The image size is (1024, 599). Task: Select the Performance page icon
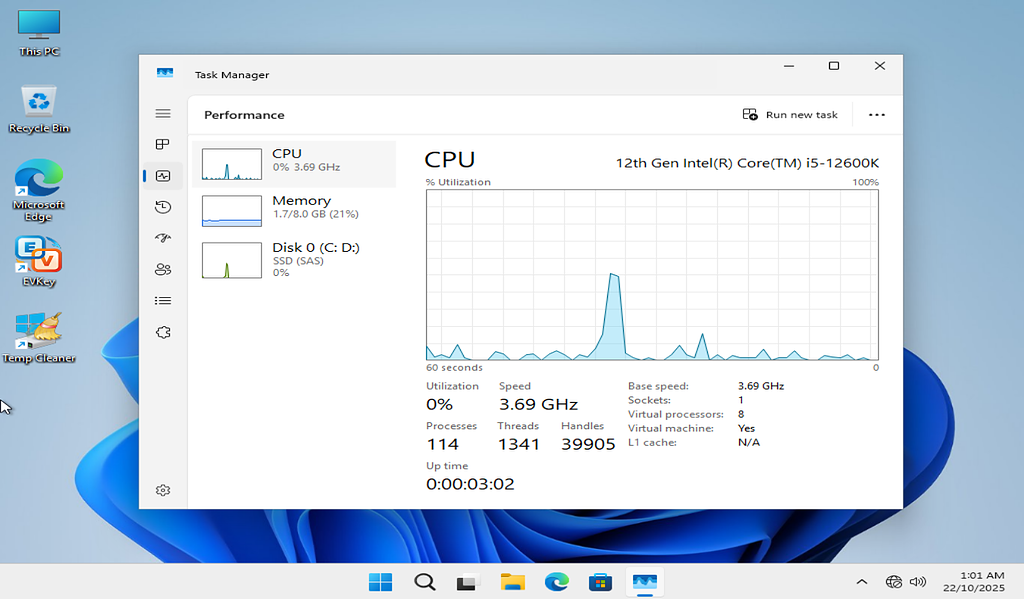(163, 176)
